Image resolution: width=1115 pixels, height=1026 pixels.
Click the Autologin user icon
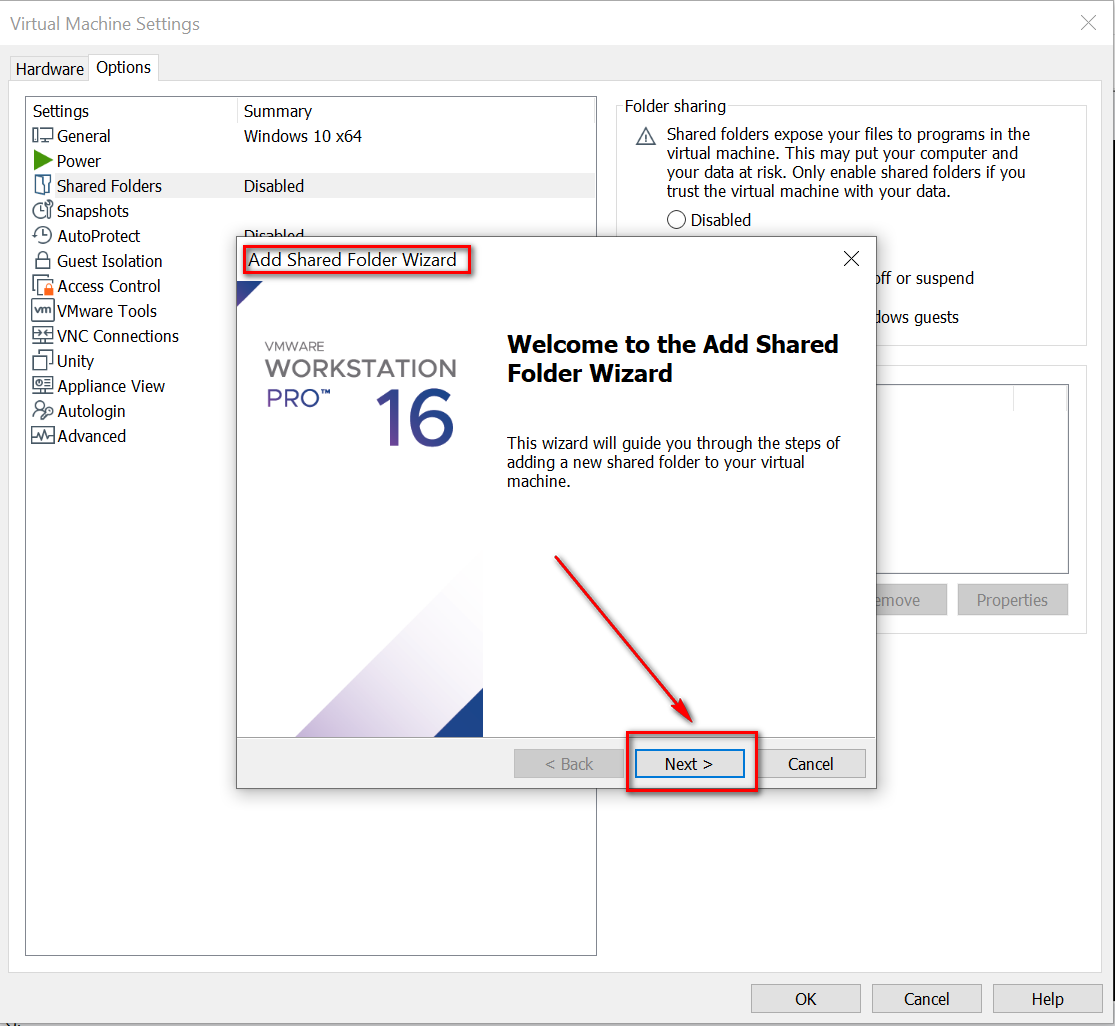pos(43,410)
